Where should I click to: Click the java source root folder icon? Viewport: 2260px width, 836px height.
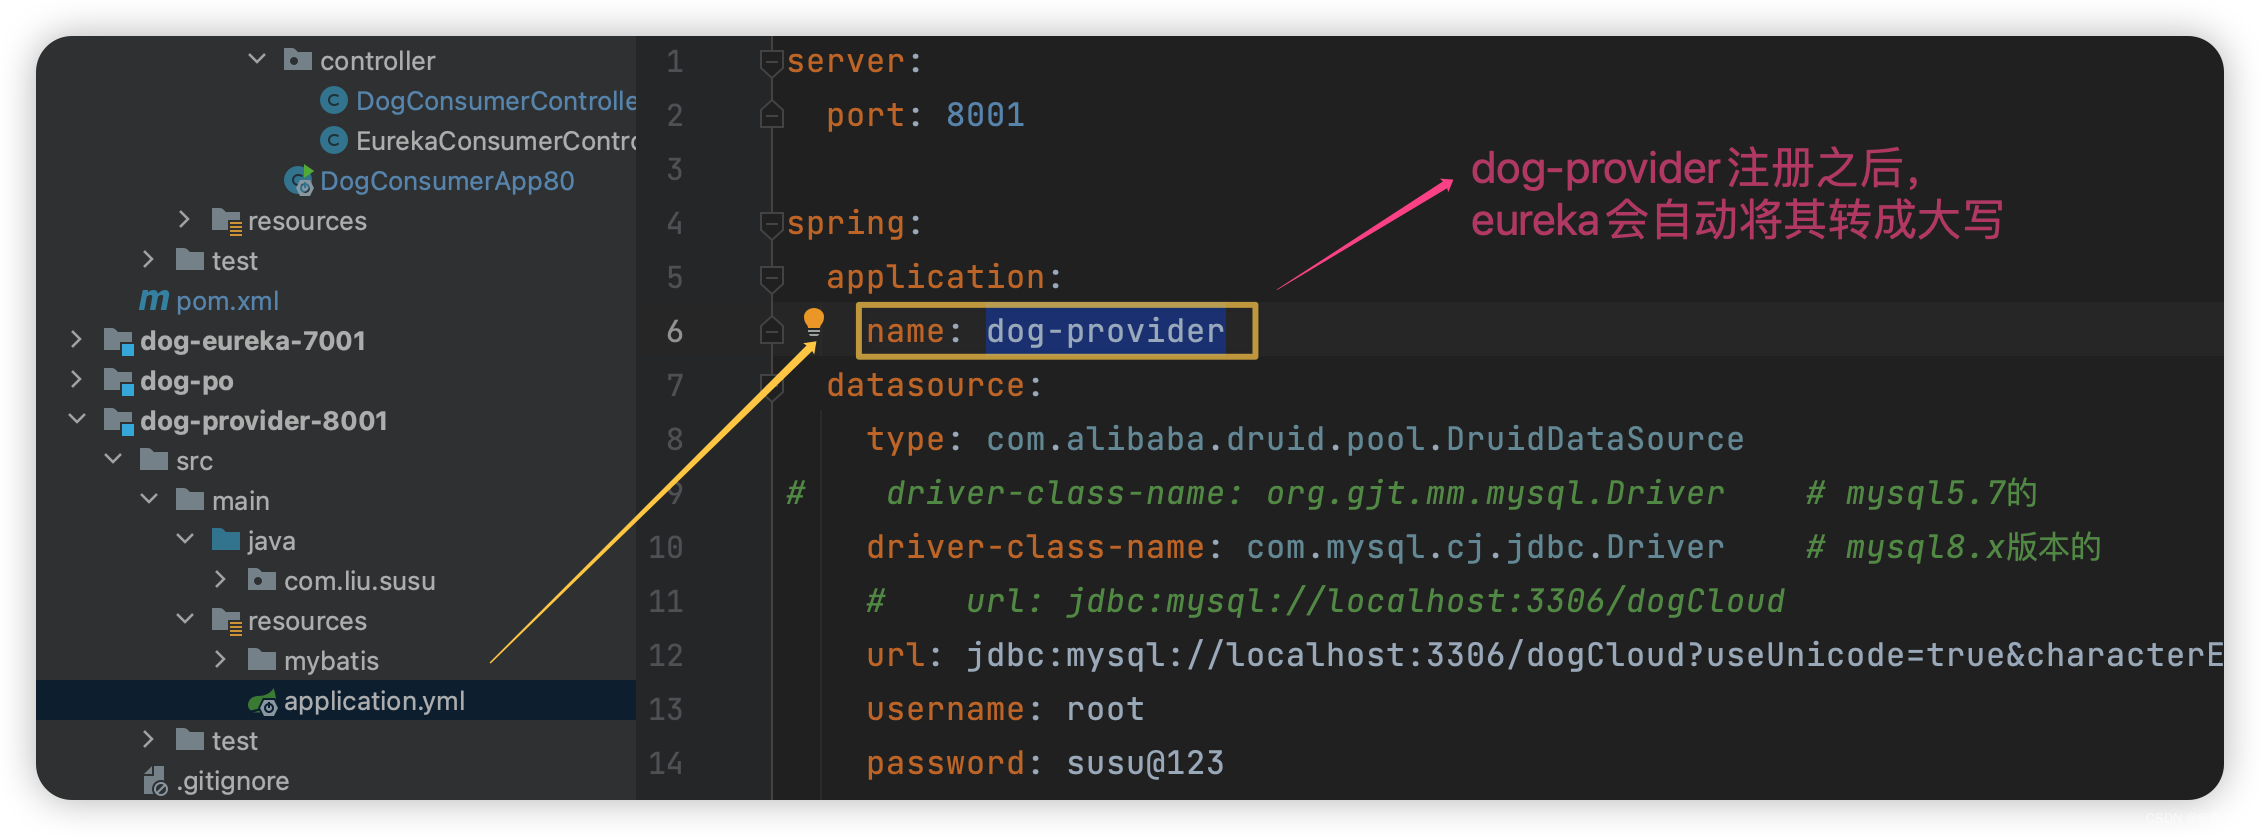(x=226, y=540)
